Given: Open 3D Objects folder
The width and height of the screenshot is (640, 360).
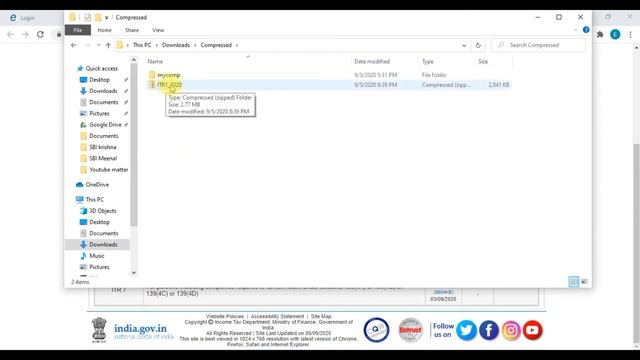Looking at the screenshot, I should pos(103,211).
